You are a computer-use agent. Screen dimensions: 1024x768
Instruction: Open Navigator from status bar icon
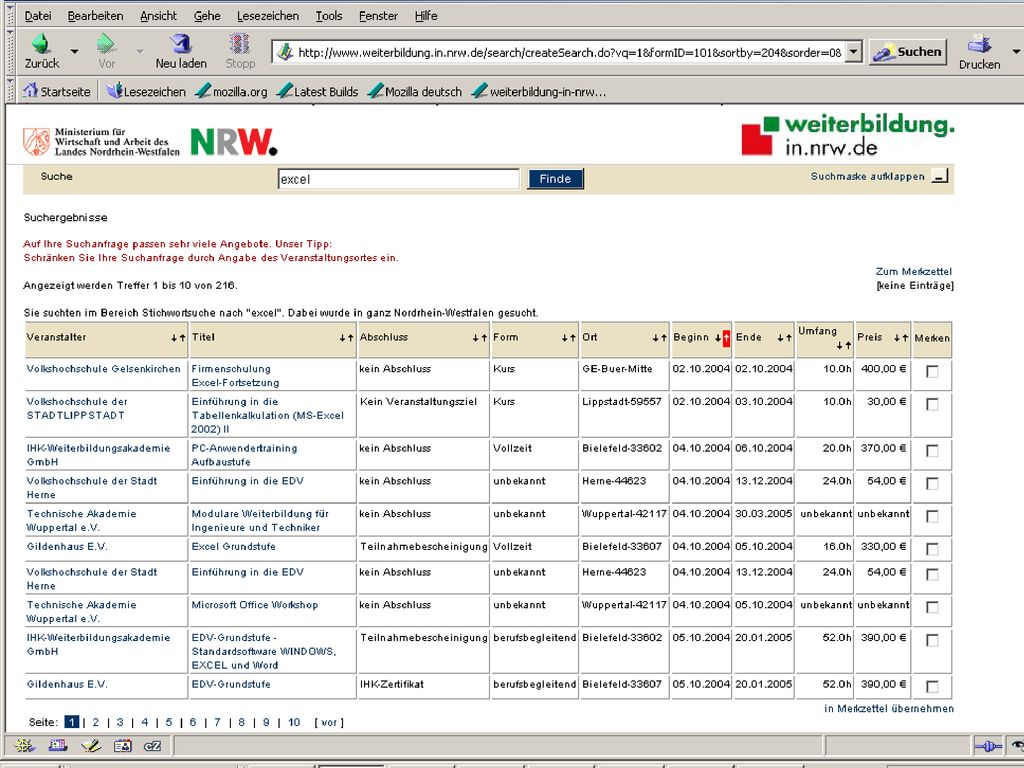(25, 746)
